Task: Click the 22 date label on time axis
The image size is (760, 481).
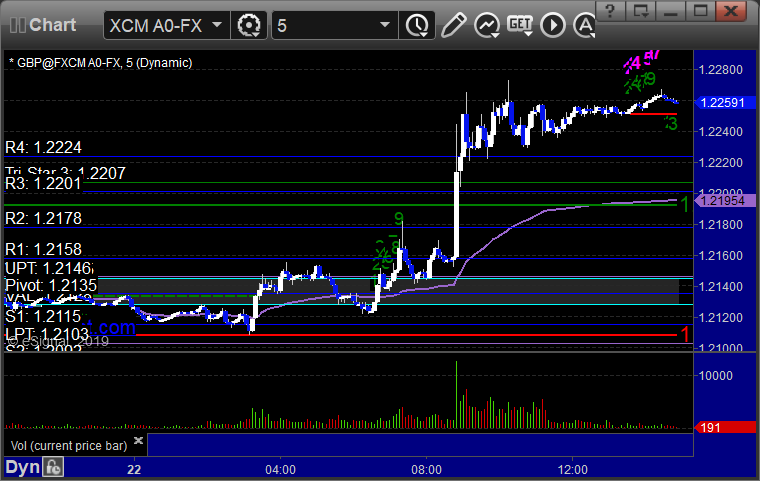Action: click(x=134, y=470)
